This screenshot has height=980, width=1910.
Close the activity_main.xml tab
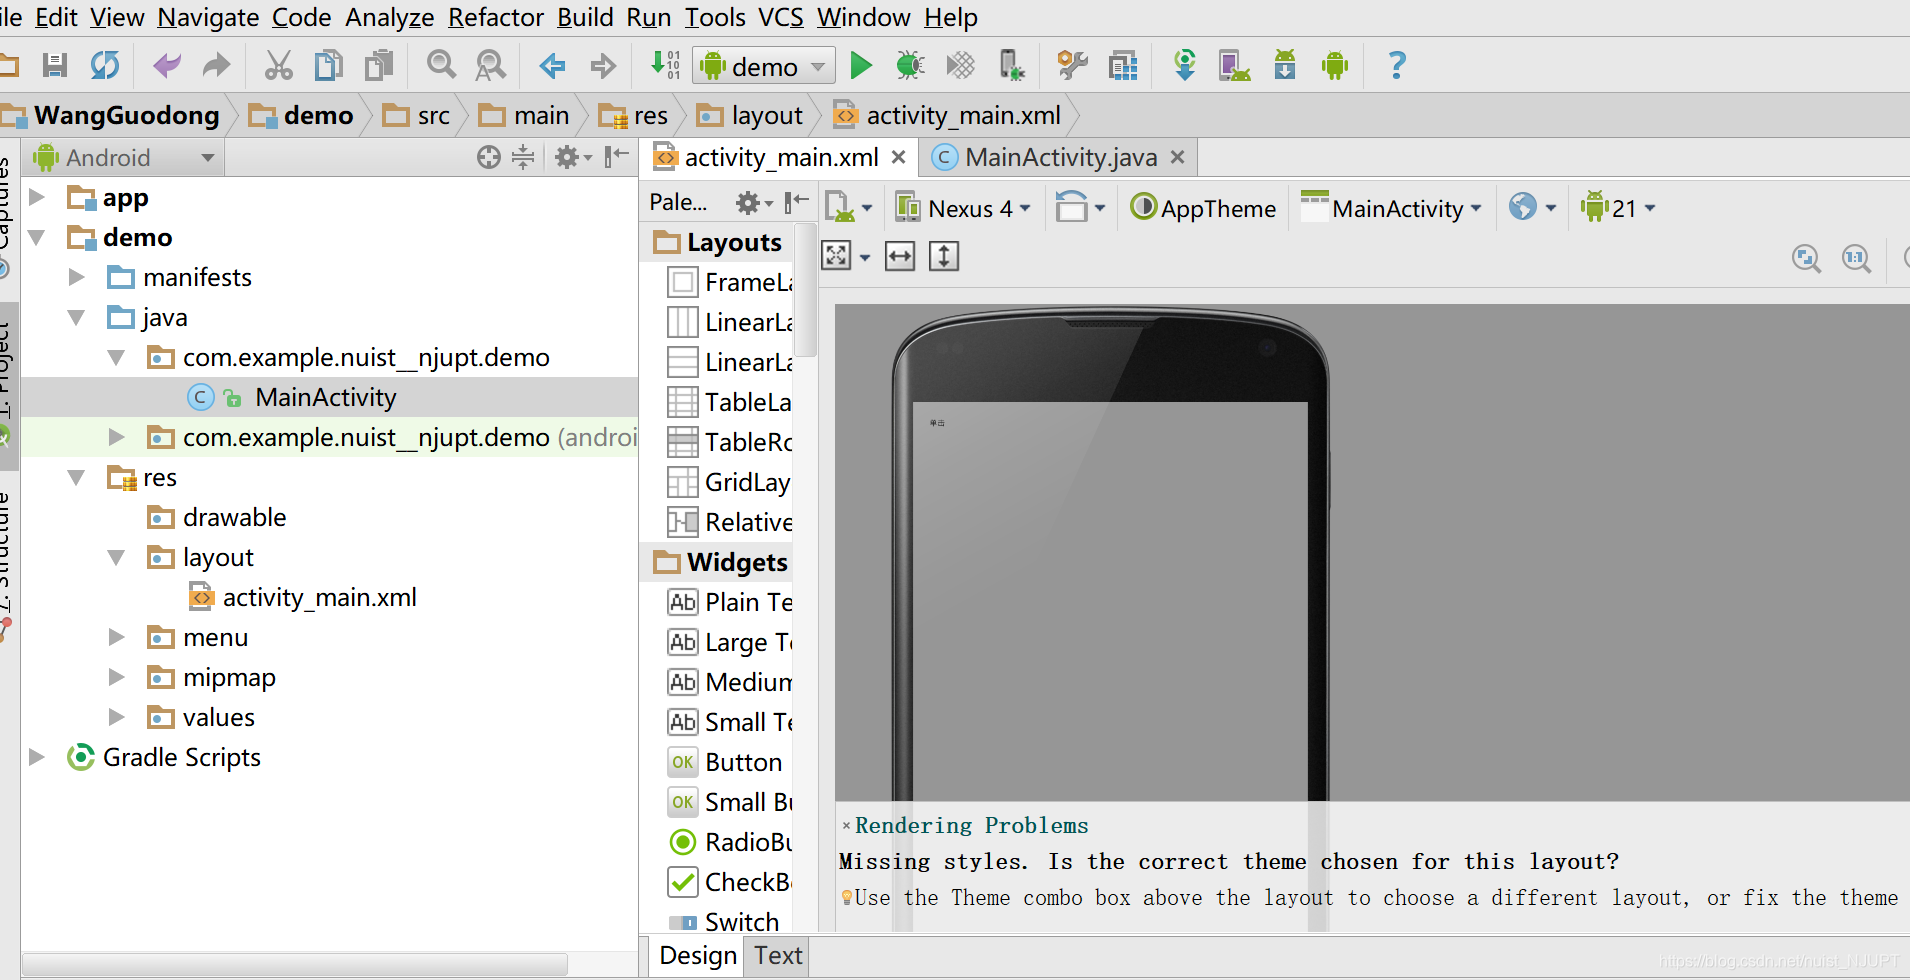pos(898,157)
